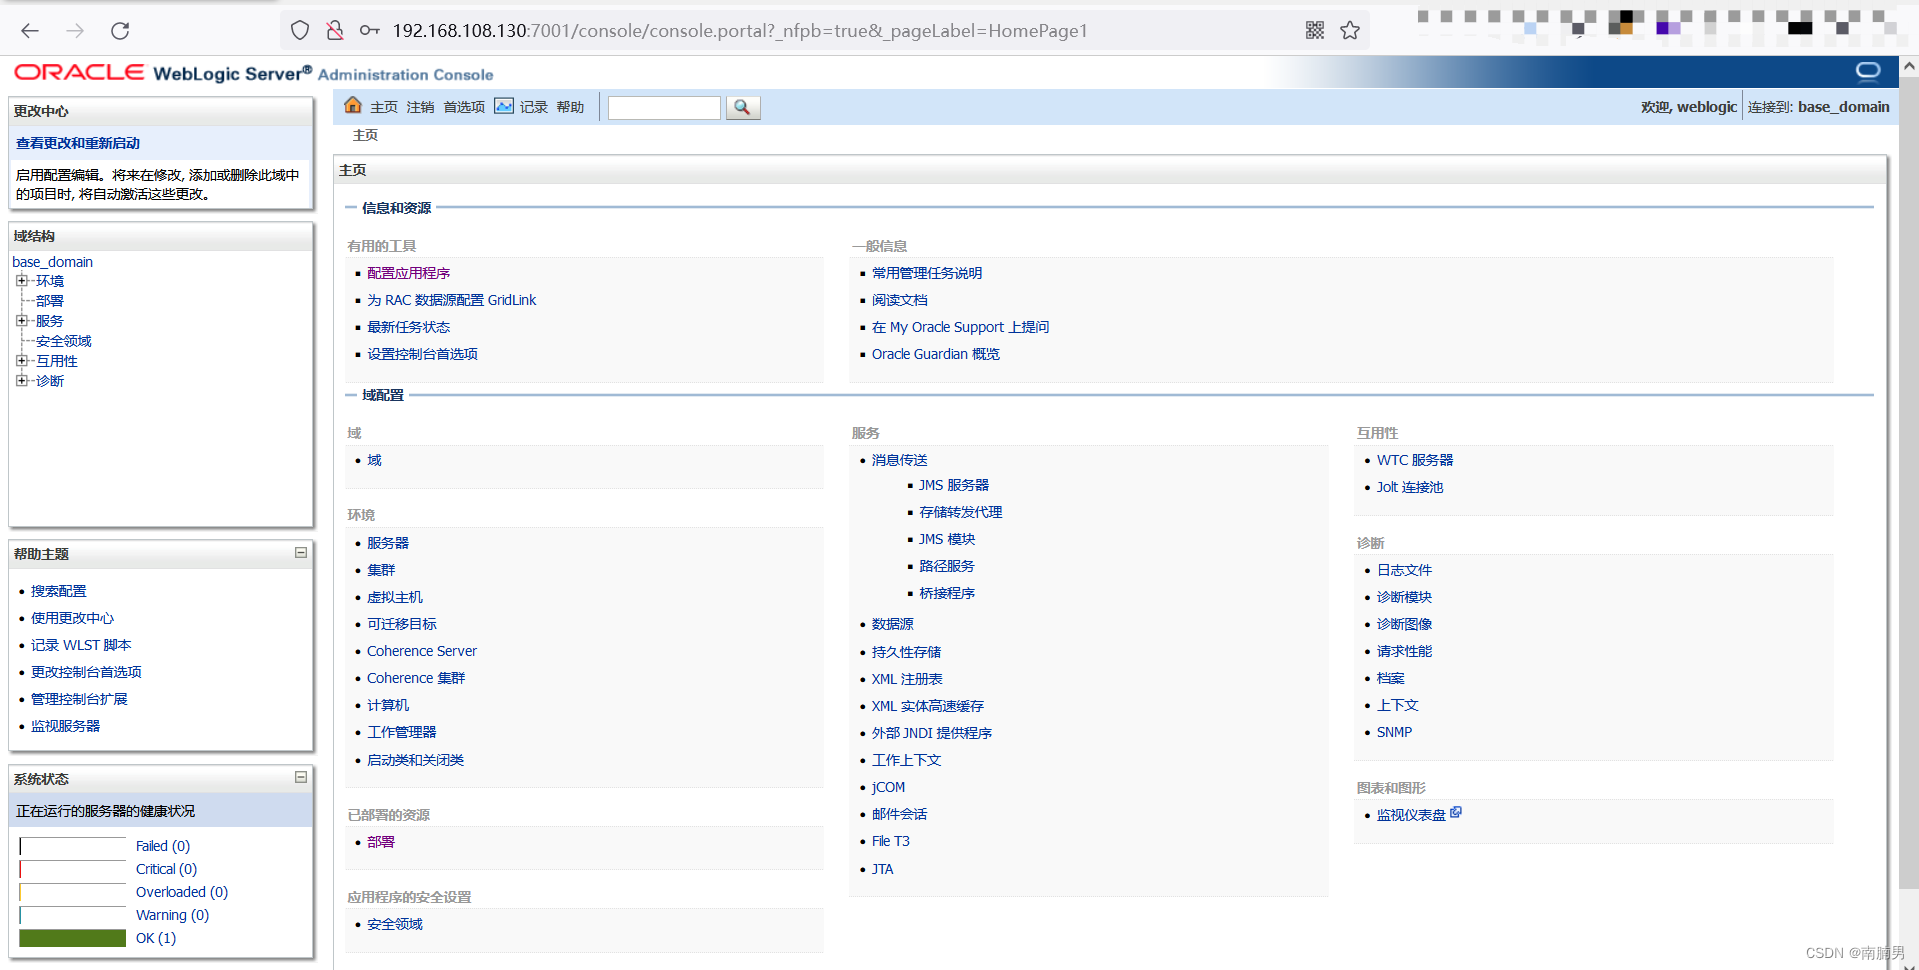This screenshot has width=1919, height=970.
Task: Click the Failed (0) health status
Action: pyautogui.click(x=163, y=846)
